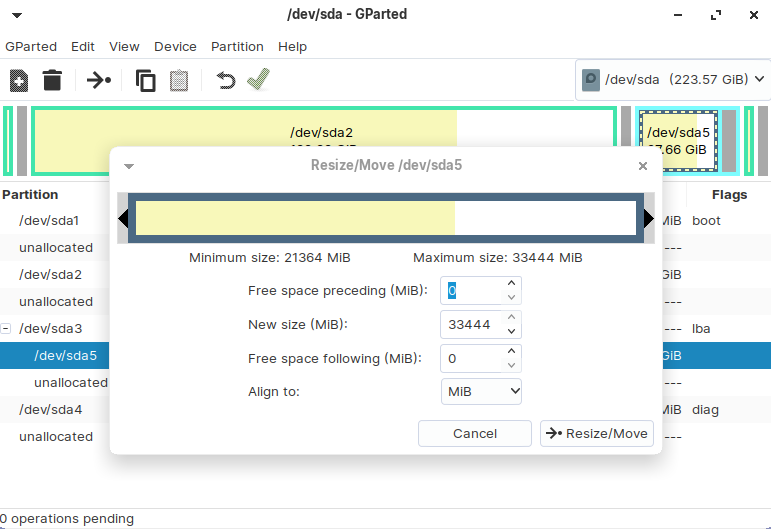
Task: Open the Help menu
Action: pyautogui.click(x=292, y=47)
